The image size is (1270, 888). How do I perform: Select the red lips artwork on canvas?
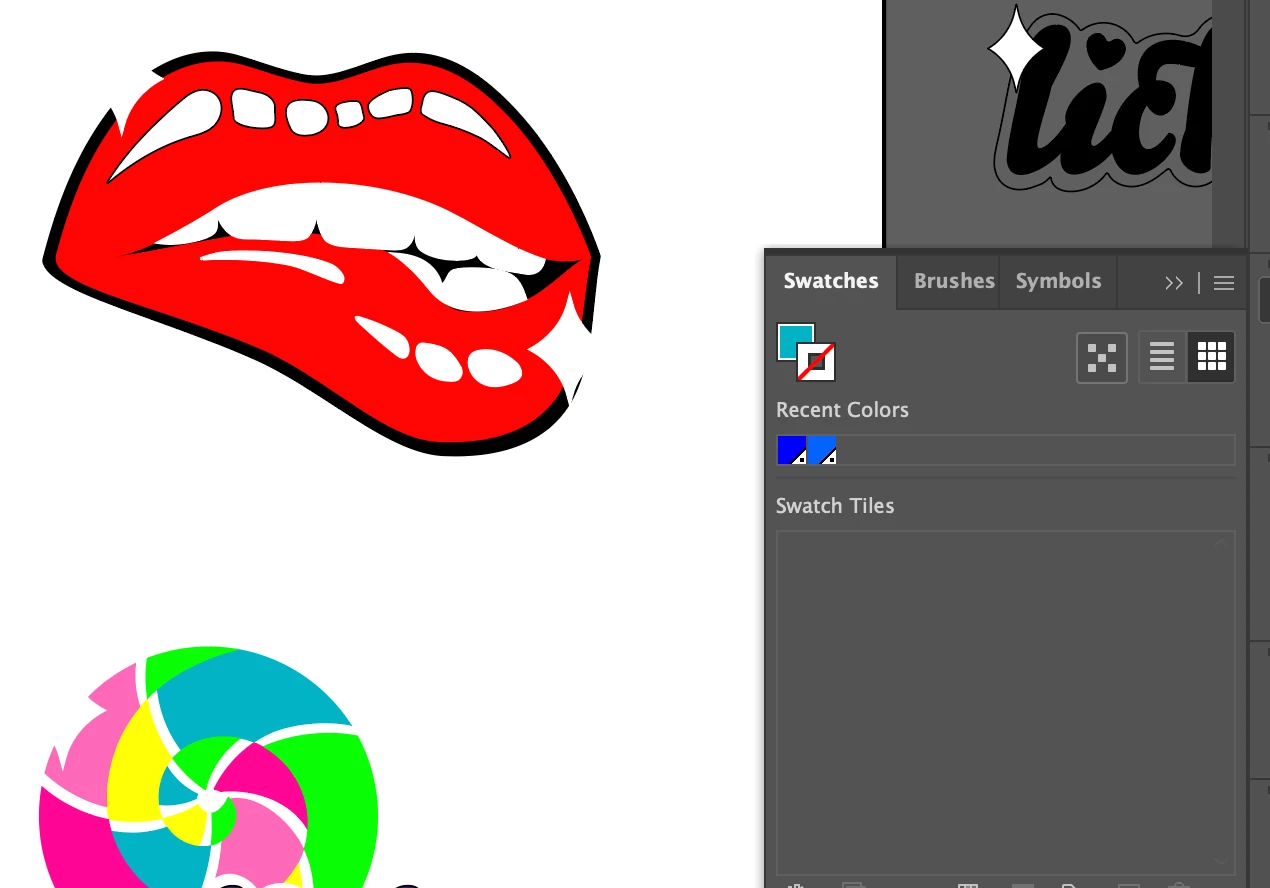(320, 255)
